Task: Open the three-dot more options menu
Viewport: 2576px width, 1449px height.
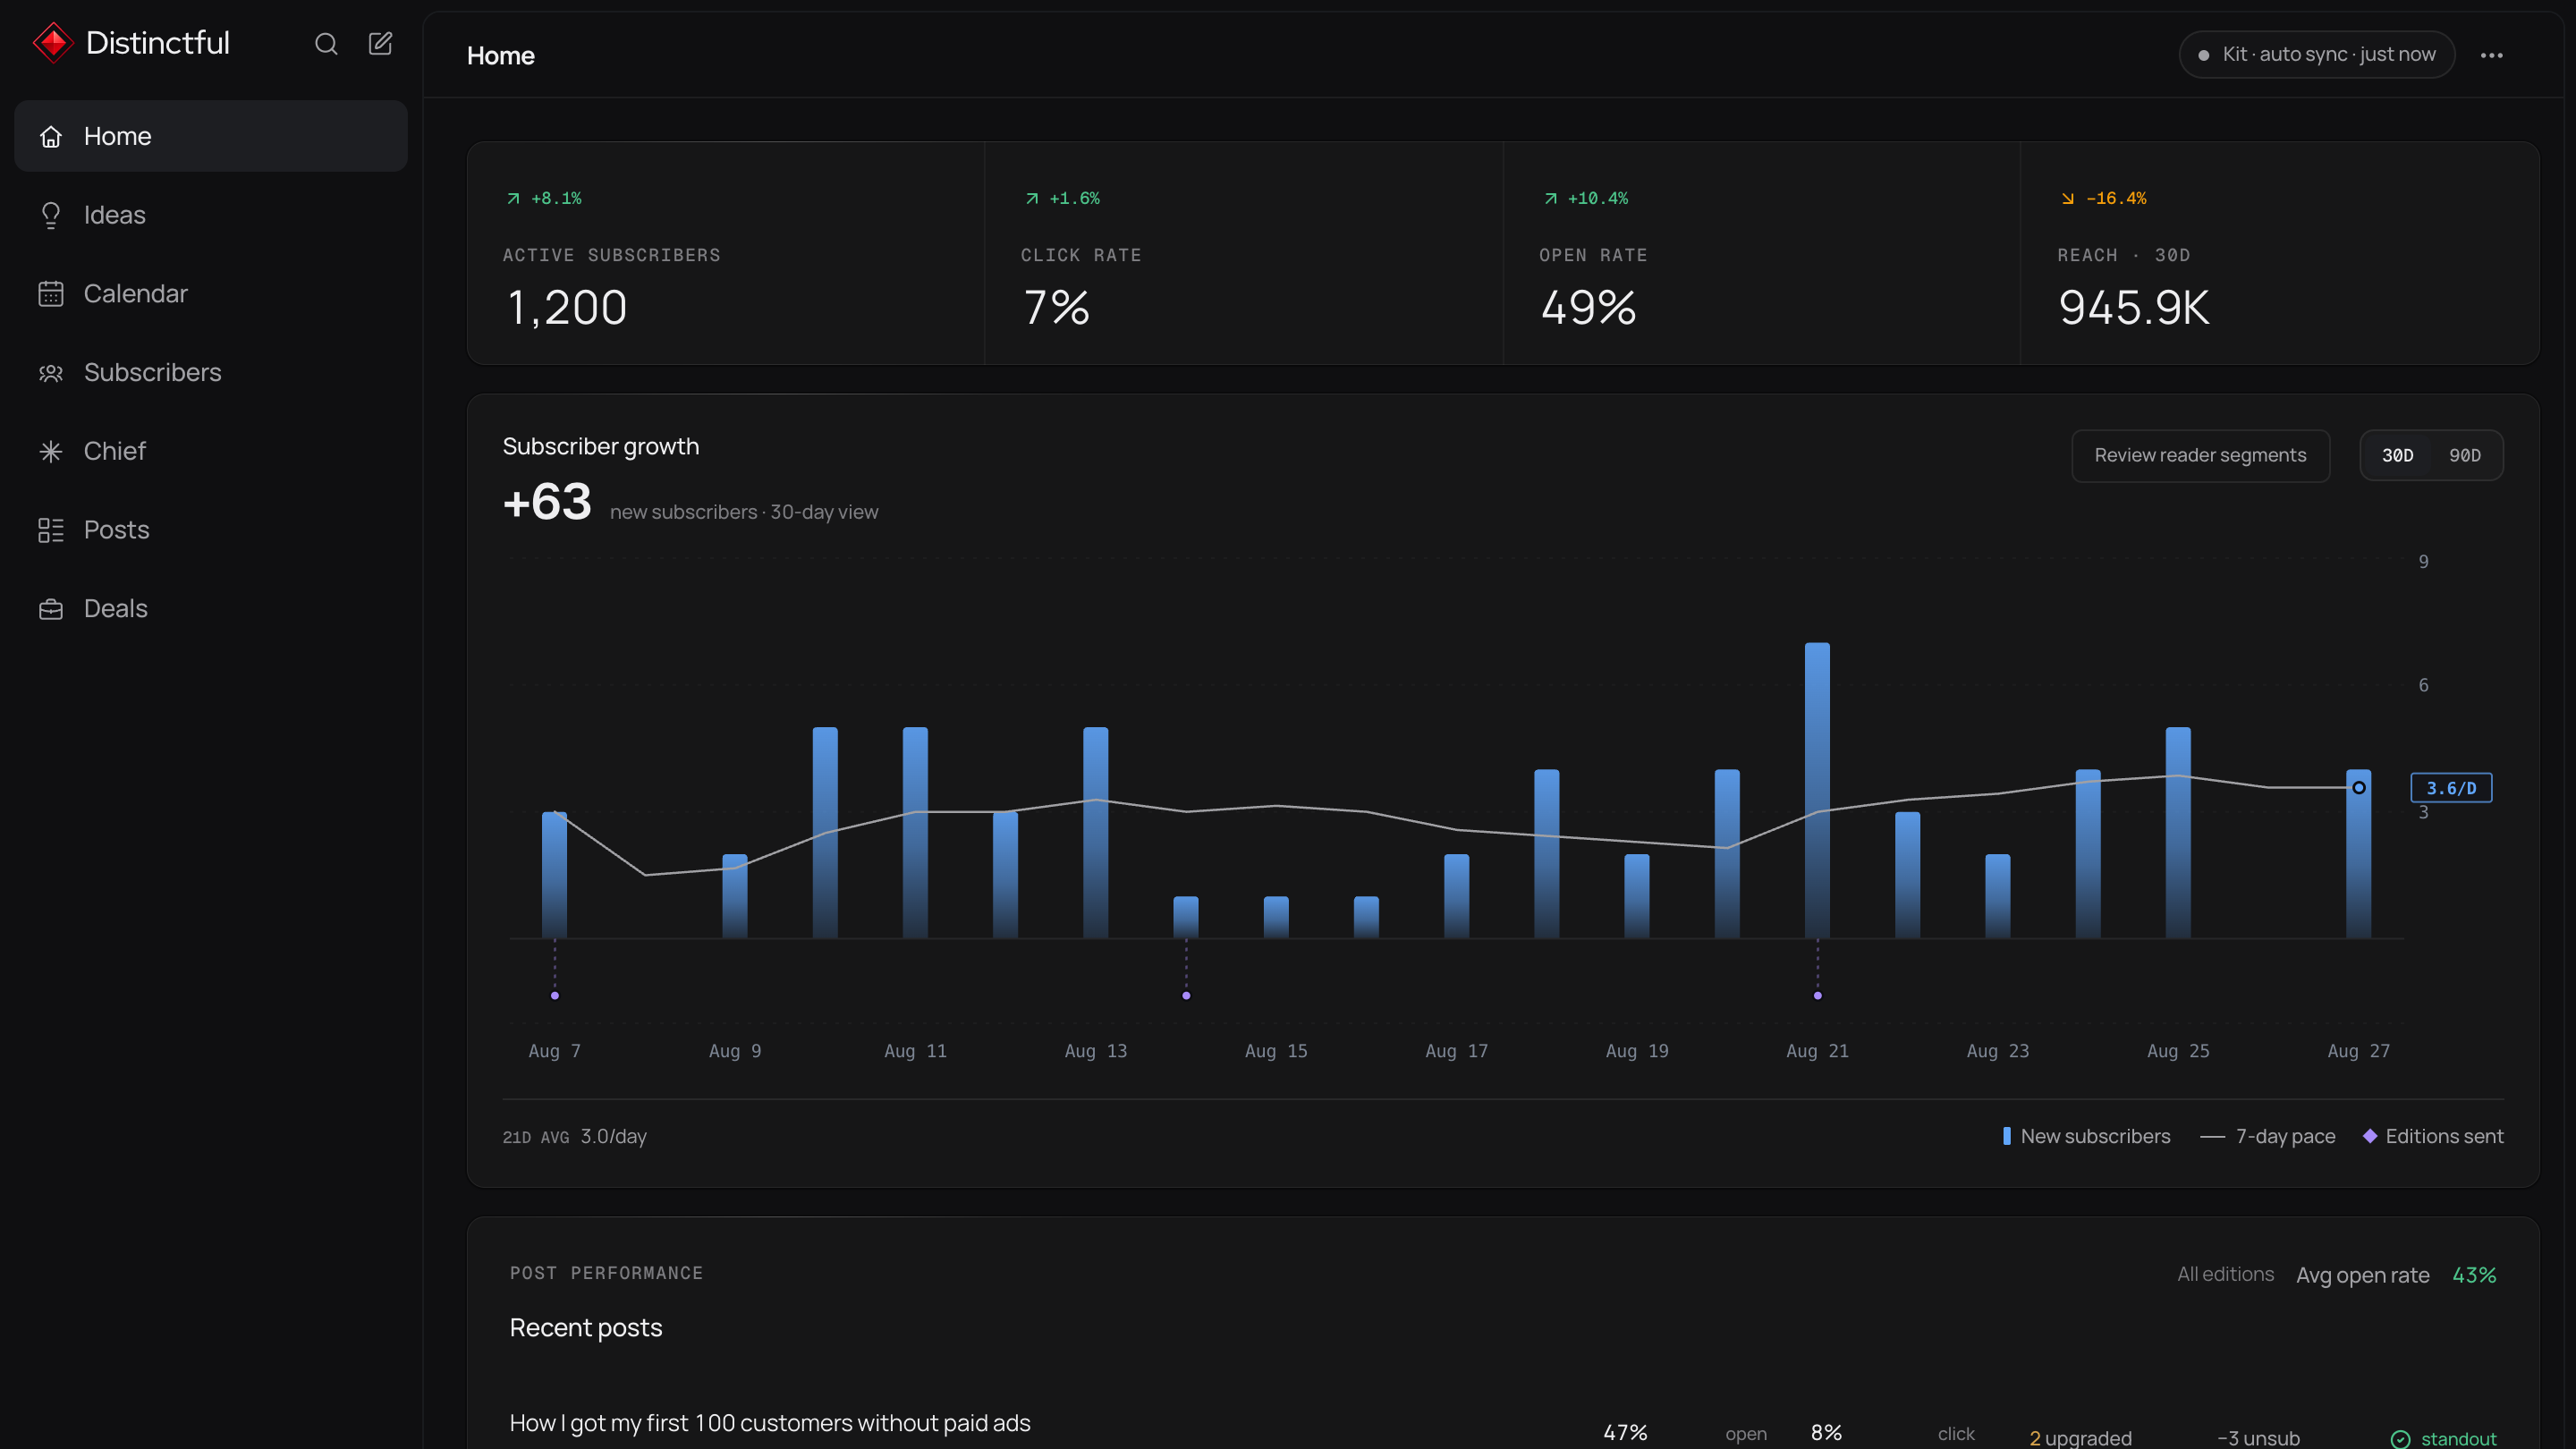Action: pyautogui.click(x=2491, y=55)
